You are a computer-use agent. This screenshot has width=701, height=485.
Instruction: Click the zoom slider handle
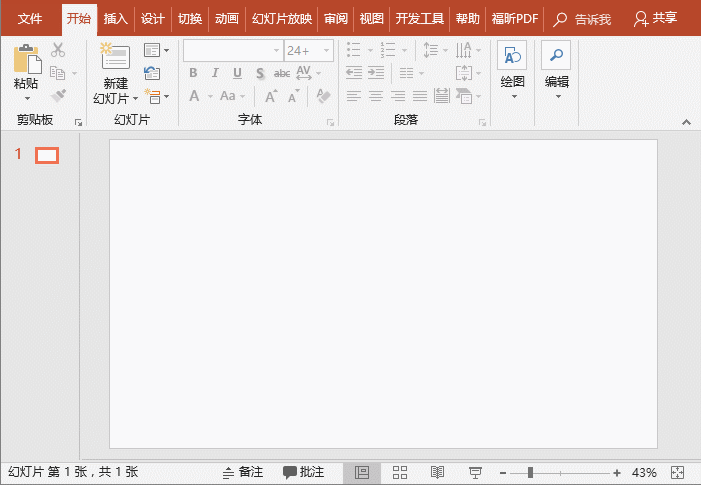click(x=530, y=472)
